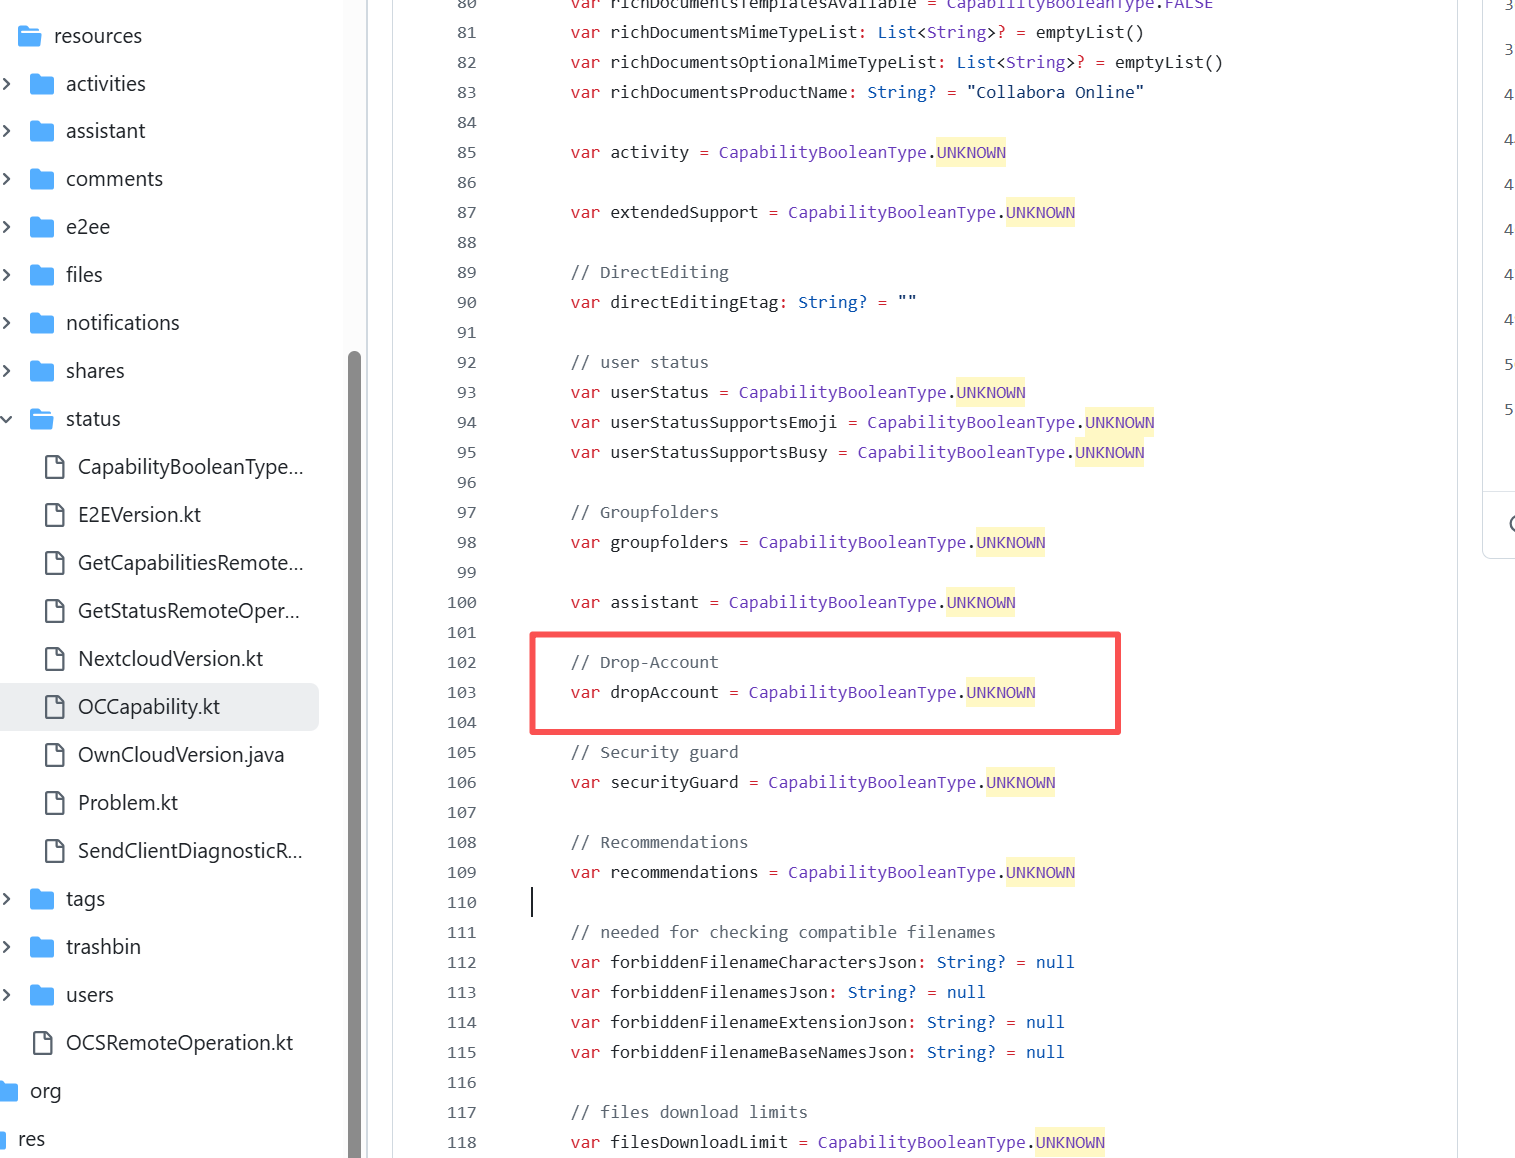Image resolution: width=1515 pixels, height=1158 pixels.
Task: Open the notifications folder
Action: coord(122,323)
